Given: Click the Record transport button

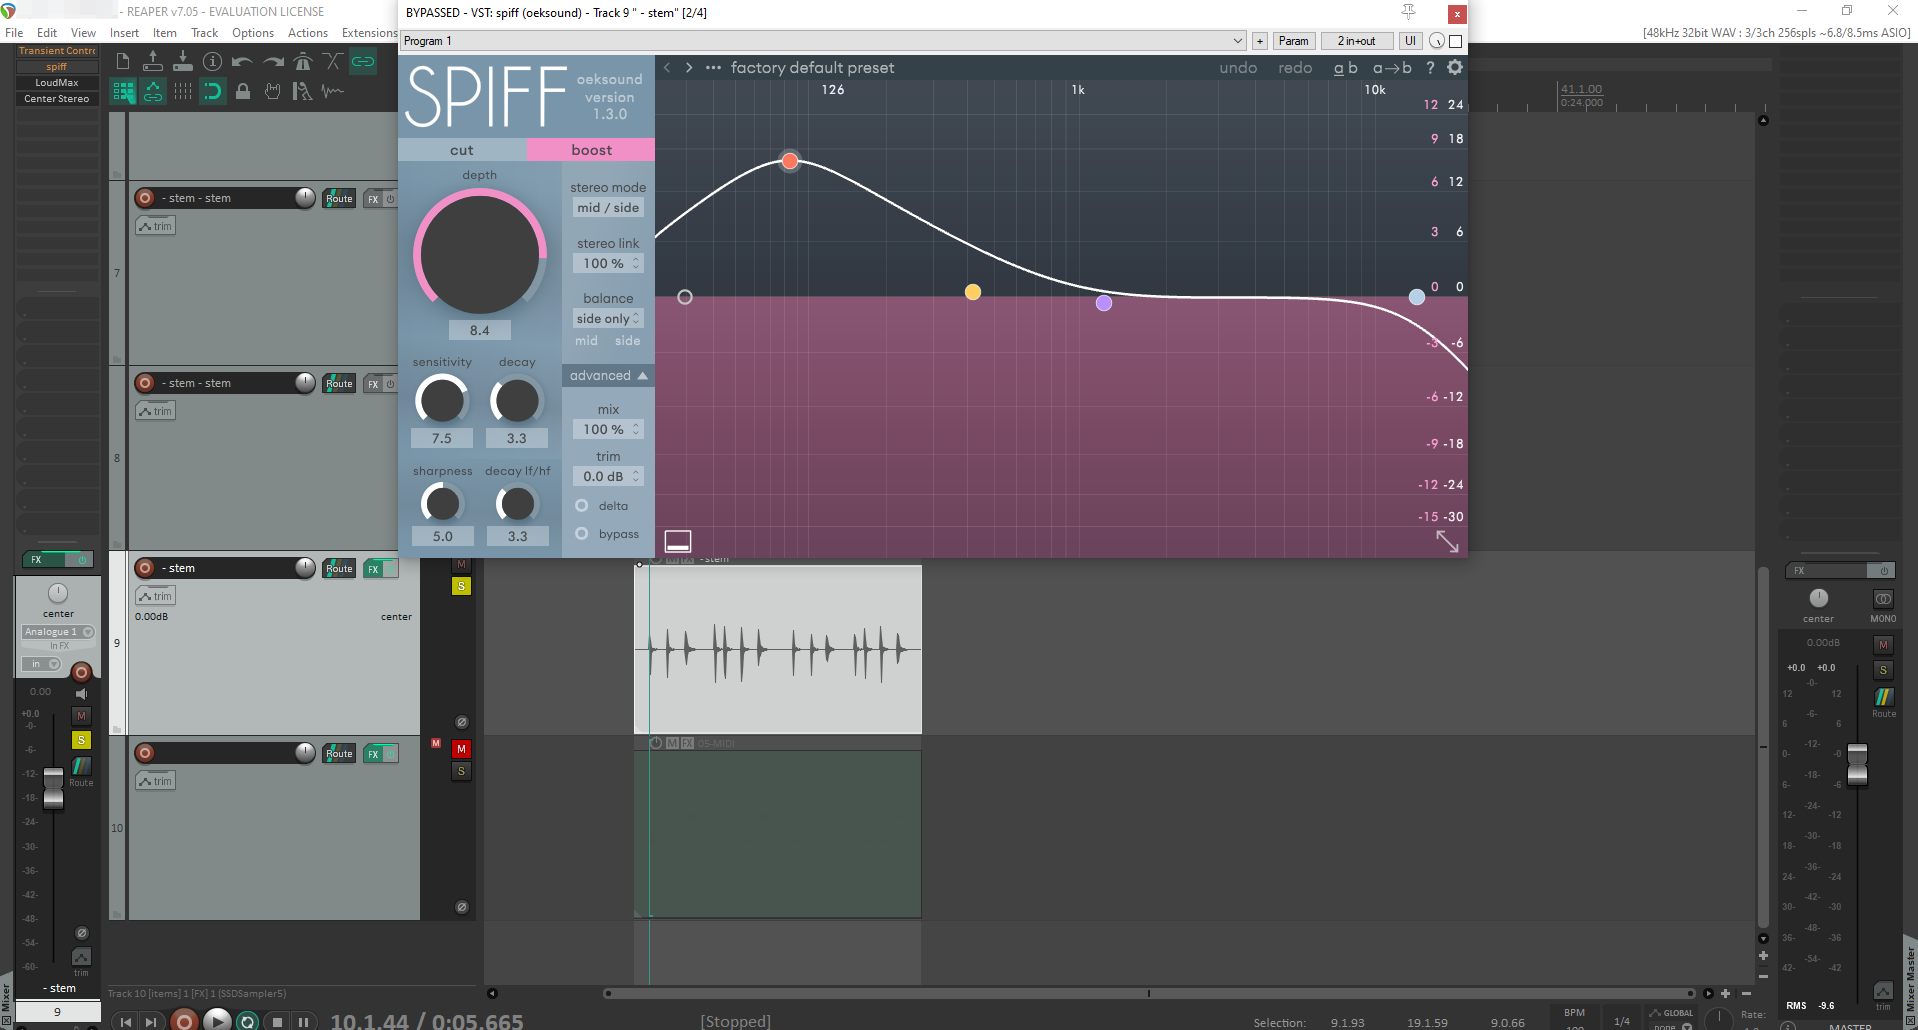Looking at the screenshot, I should (183, 1021).
